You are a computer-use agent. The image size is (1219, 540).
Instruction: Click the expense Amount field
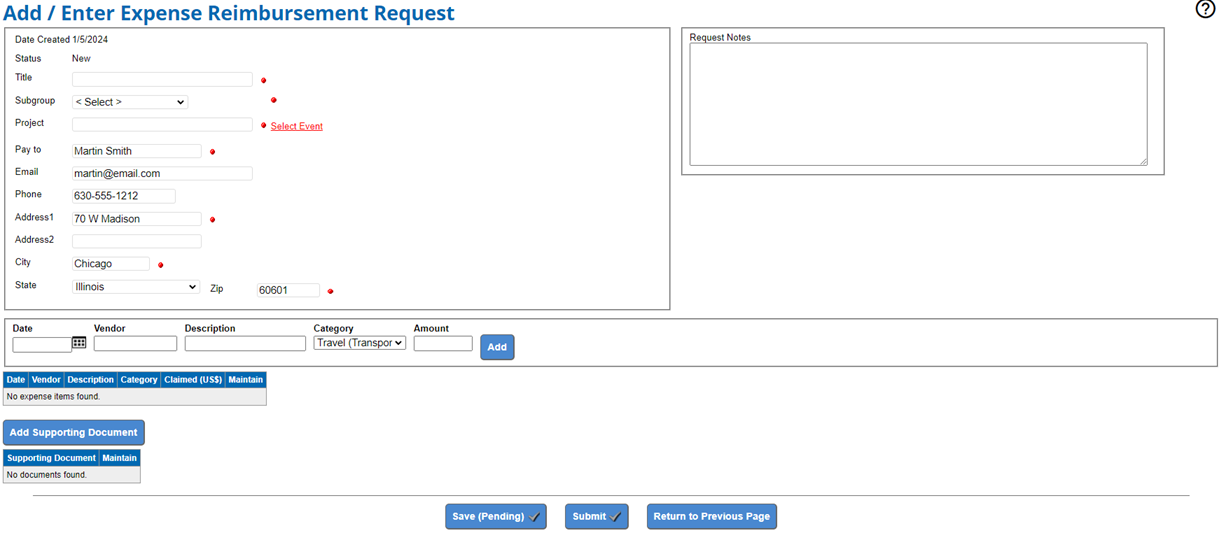[443, 344]
